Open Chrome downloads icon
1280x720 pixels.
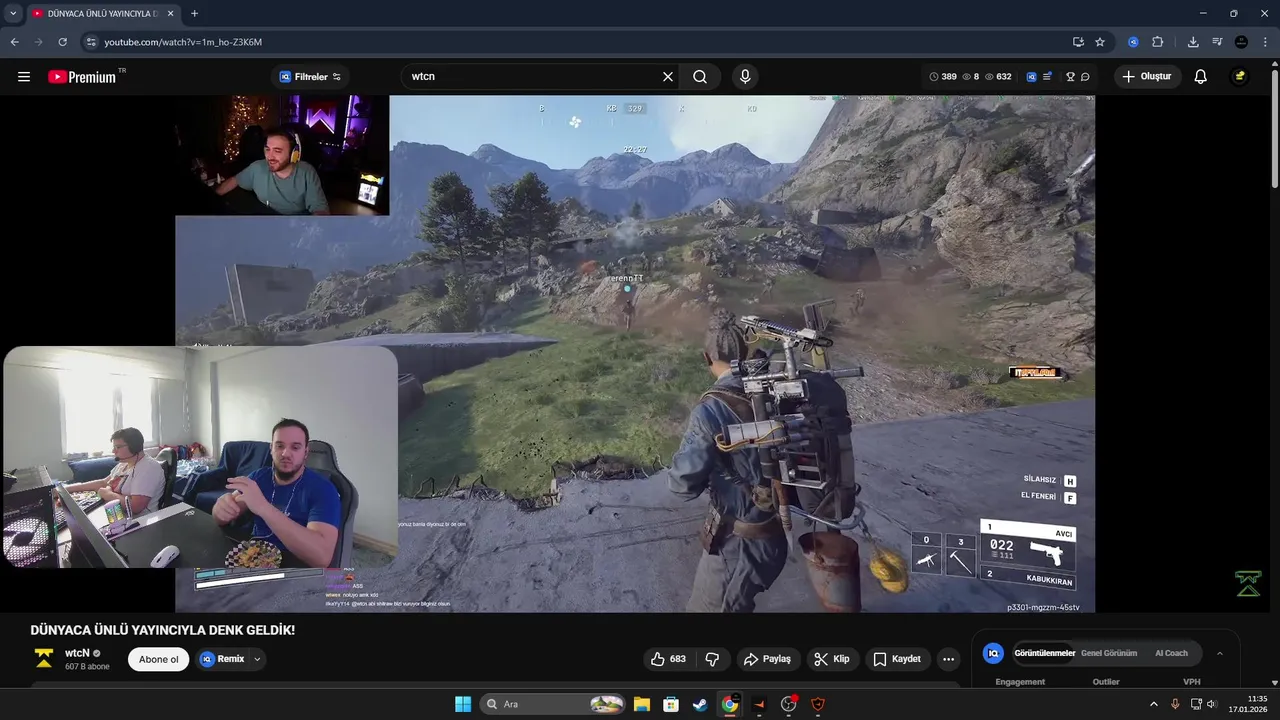pos(1193,42)
